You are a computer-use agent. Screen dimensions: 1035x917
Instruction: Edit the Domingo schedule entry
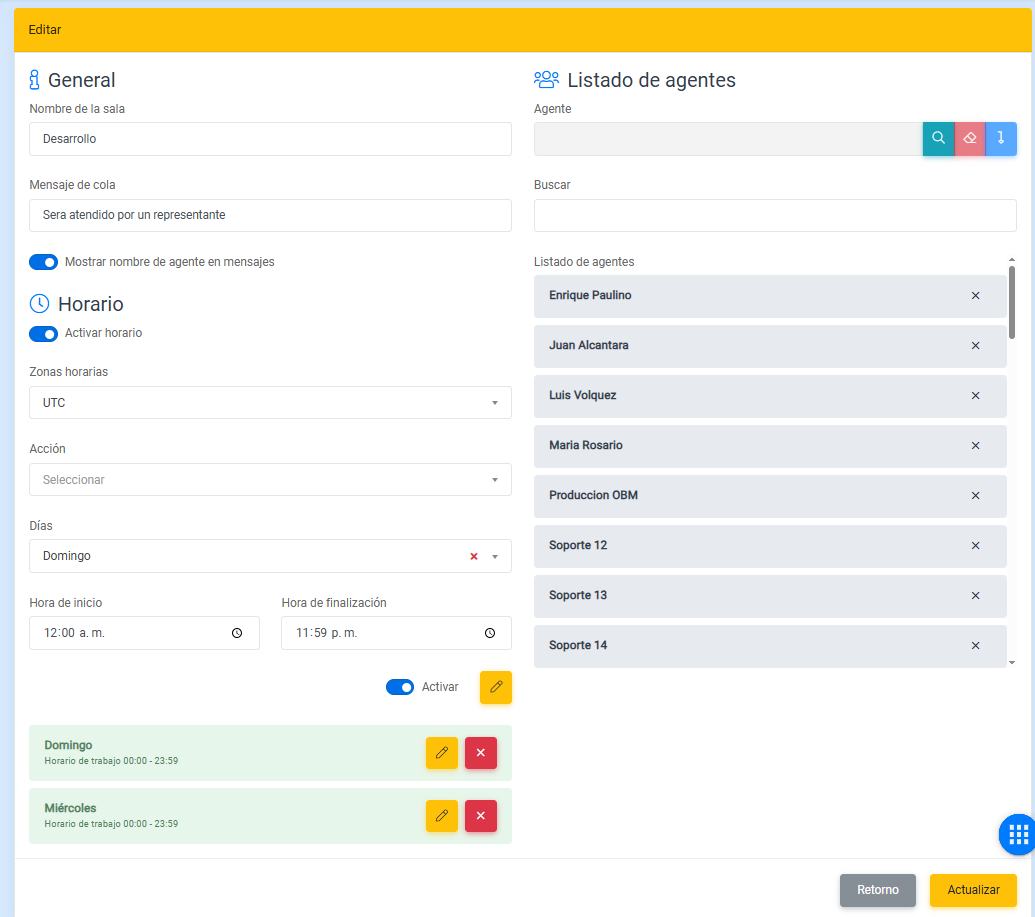coord(441,753)
